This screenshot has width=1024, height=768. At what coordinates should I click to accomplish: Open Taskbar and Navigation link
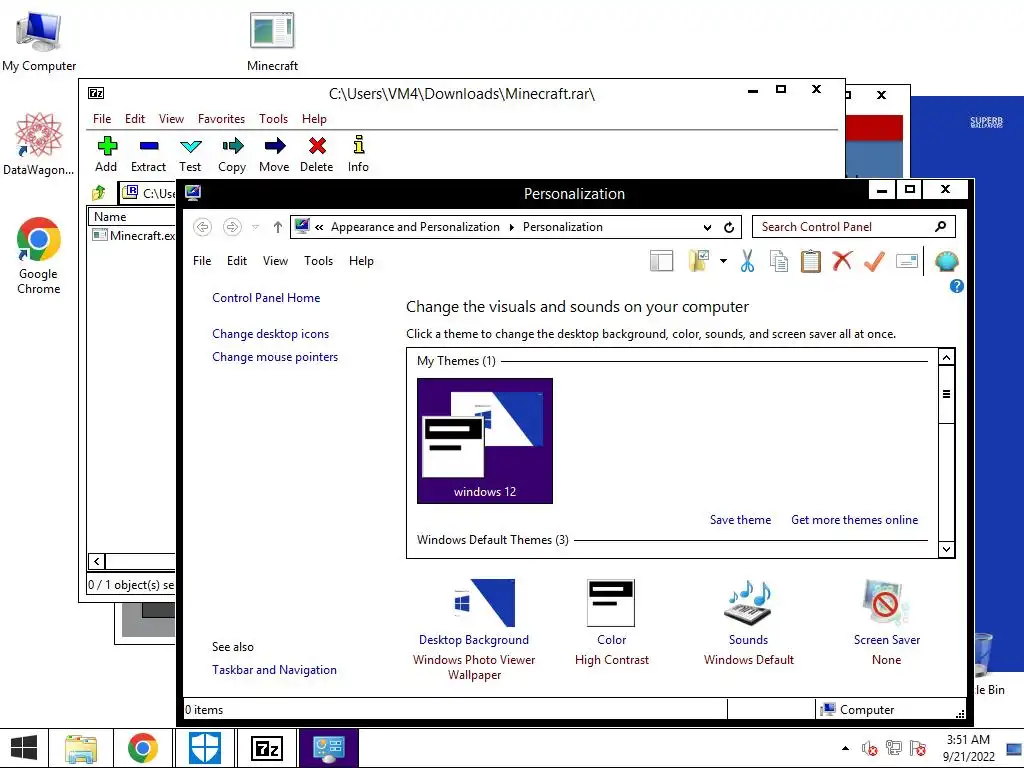274,670
